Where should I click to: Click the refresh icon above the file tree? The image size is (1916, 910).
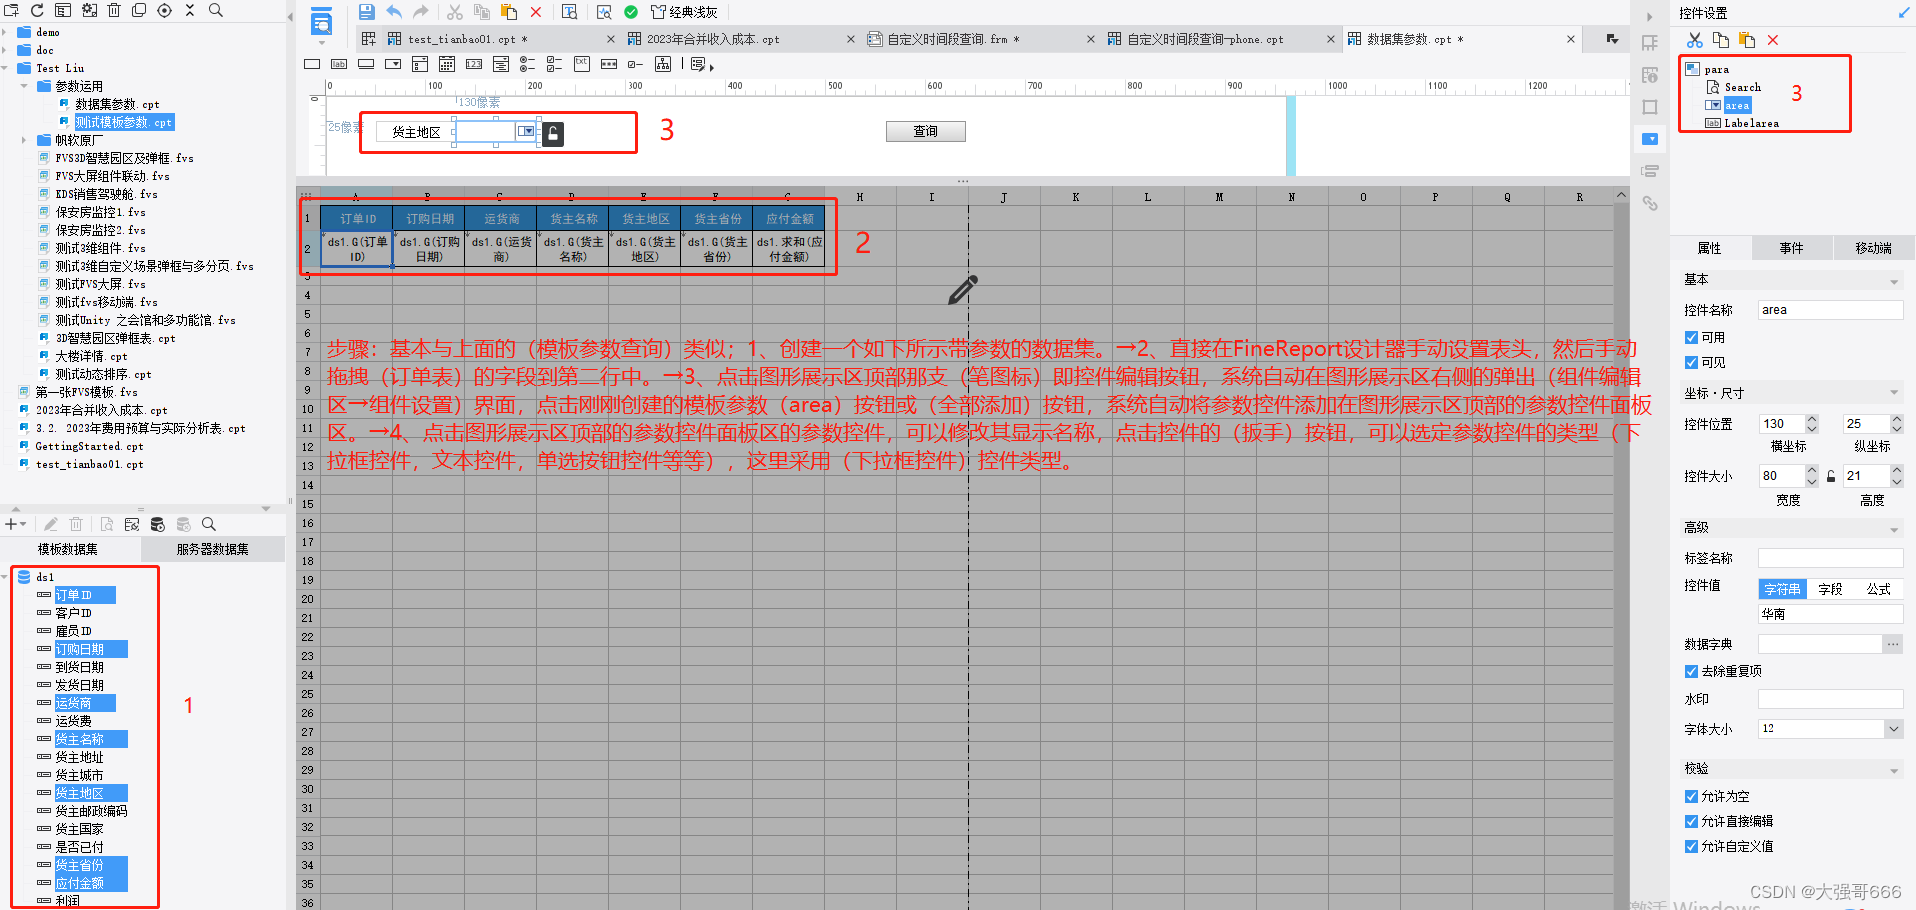coord(37,10)
